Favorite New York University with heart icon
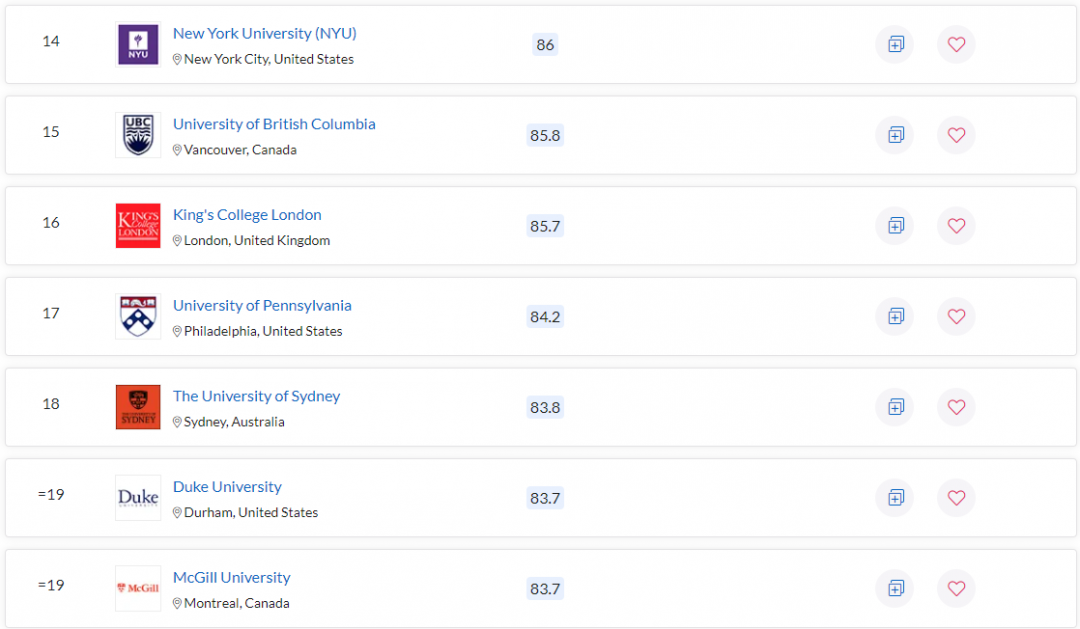The image size is (1080, 629). pyautogui.click(x=956, y=45)
